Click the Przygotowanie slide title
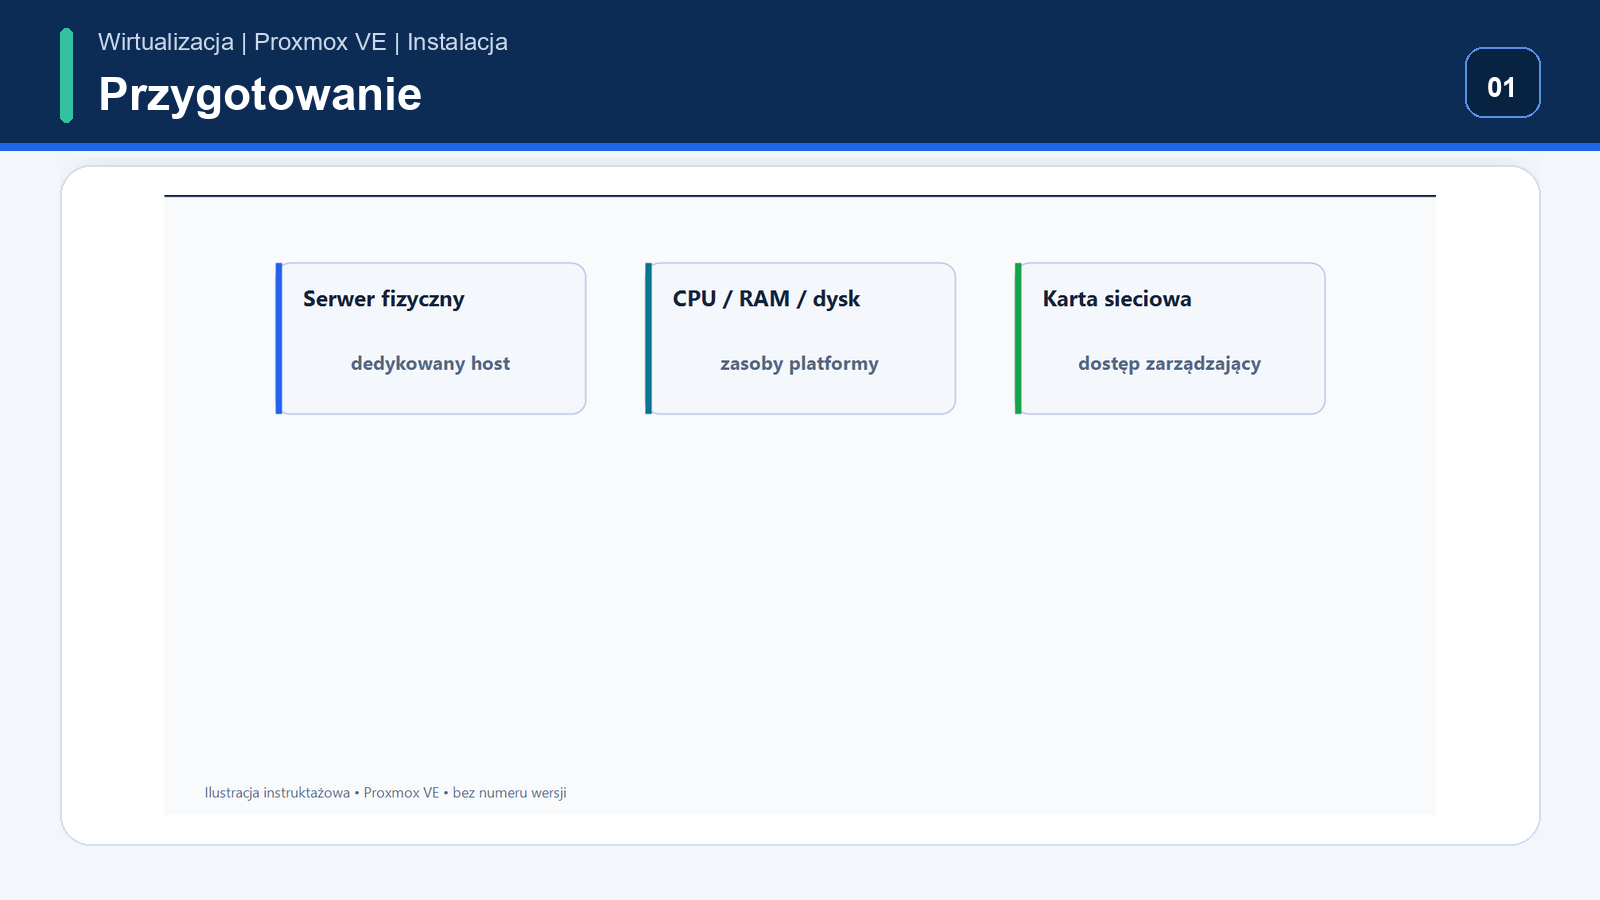 pos(260,94)
